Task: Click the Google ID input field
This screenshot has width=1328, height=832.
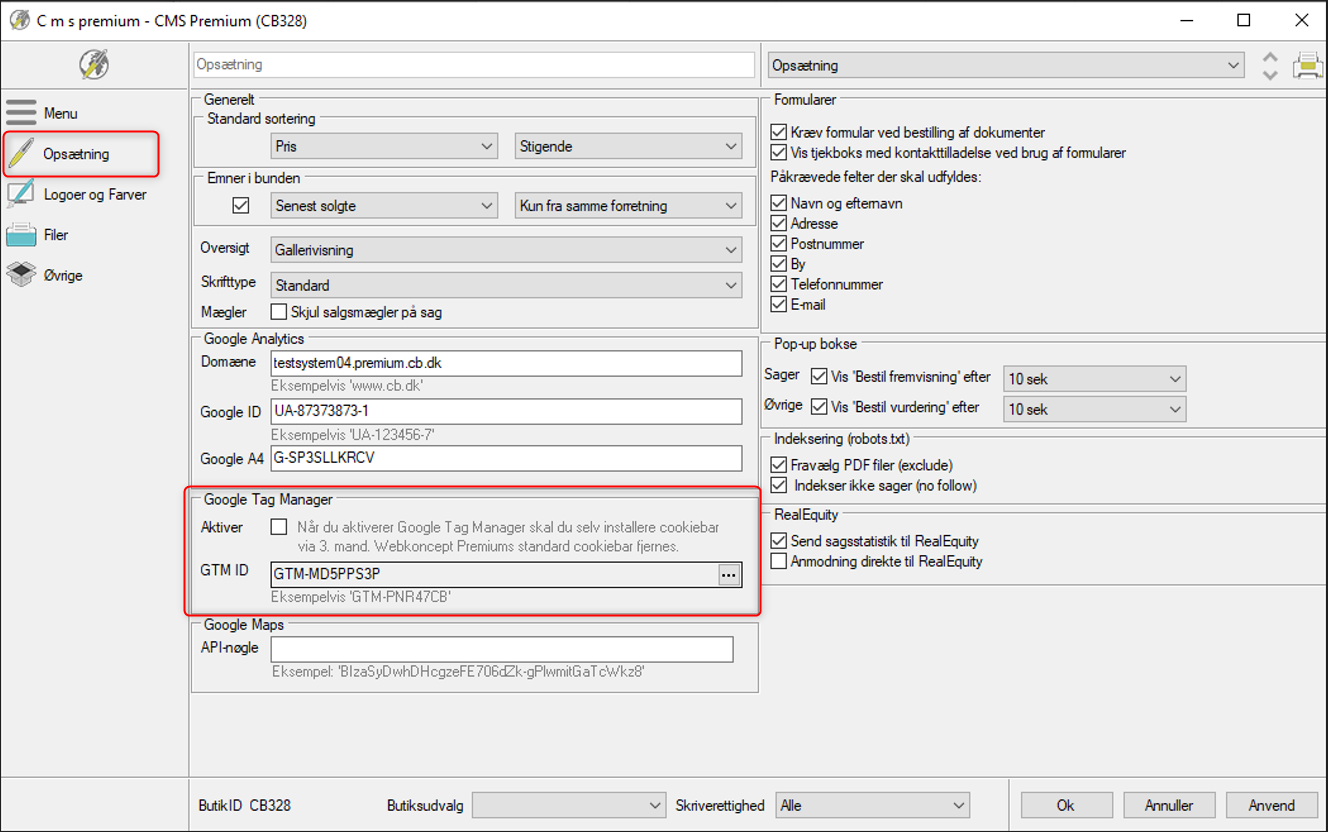Action: tap(507, 411)
